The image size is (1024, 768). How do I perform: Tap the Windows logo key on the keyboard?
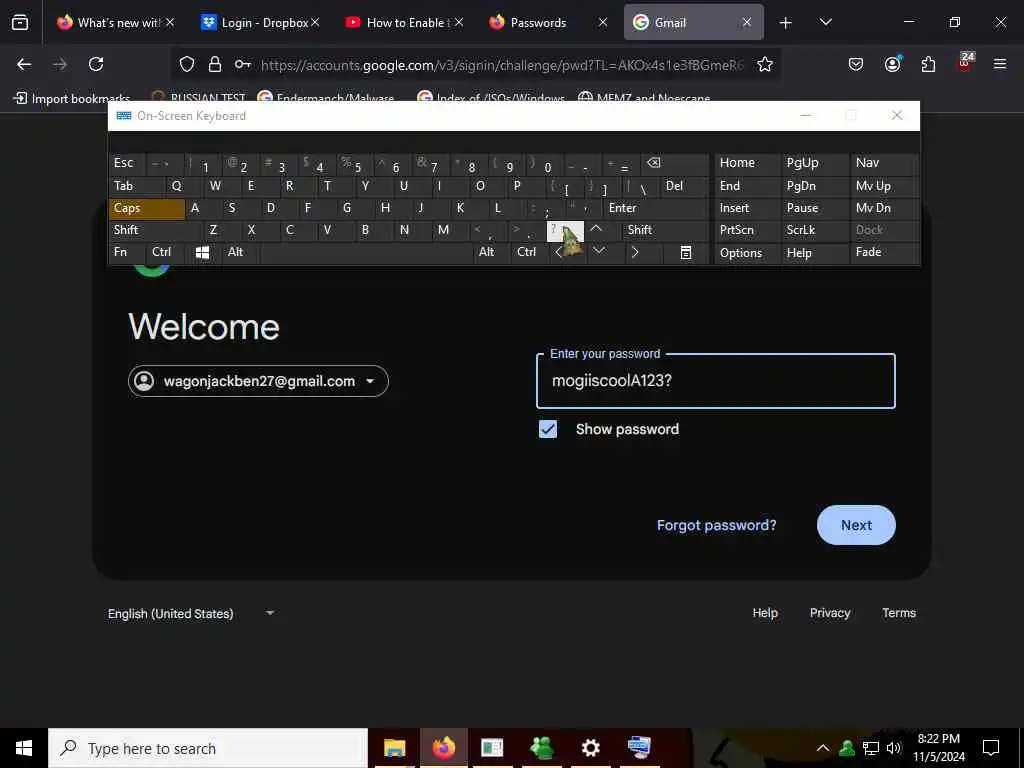point(202,253)
